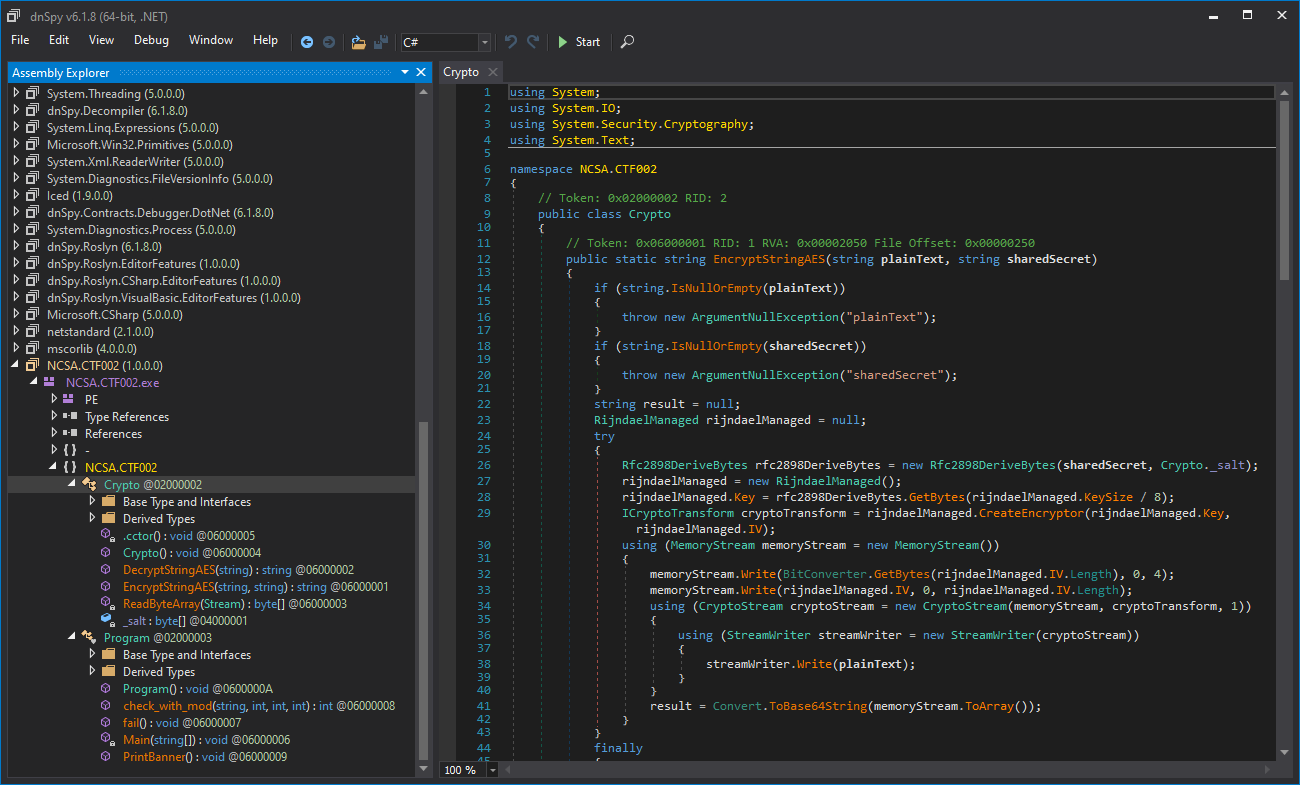This screenshot has width=1300, height=785.
Task: Open a file with the folder icon
Action: [x=358, y=42]
